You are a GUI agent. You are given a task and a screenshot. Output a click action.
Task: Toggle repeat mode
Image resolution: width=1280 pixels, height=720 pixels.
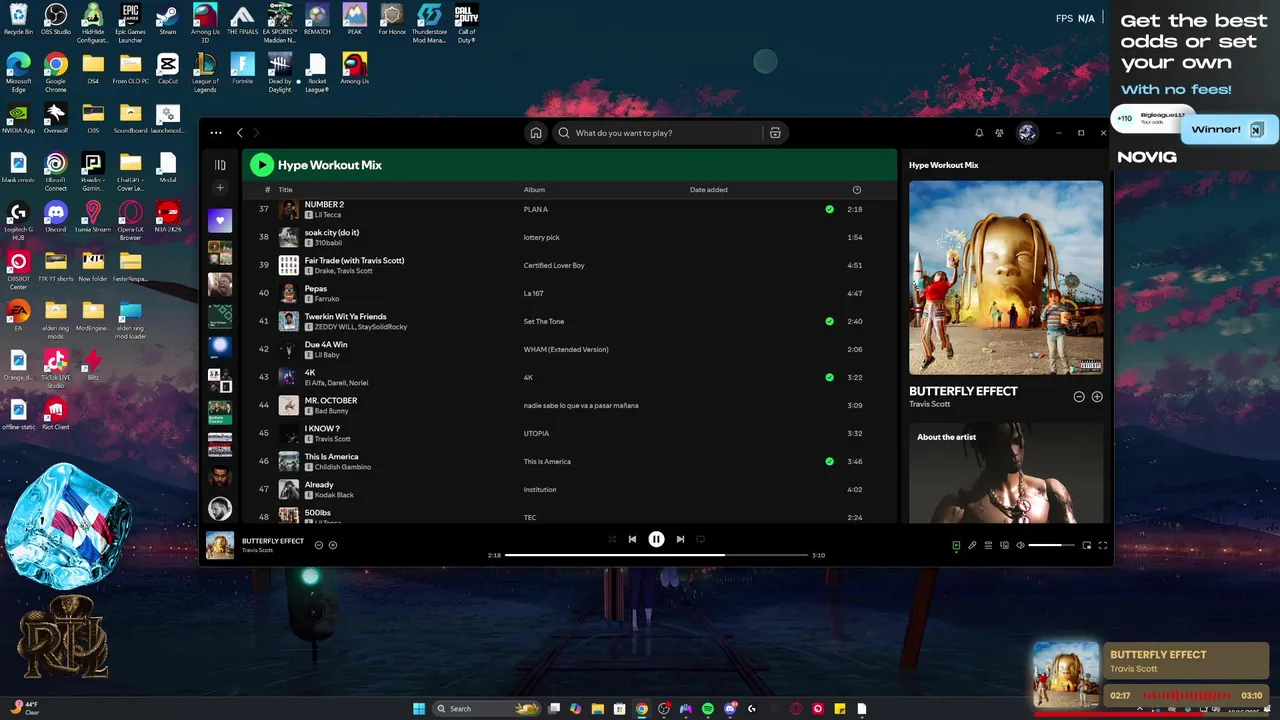(700, 539)
